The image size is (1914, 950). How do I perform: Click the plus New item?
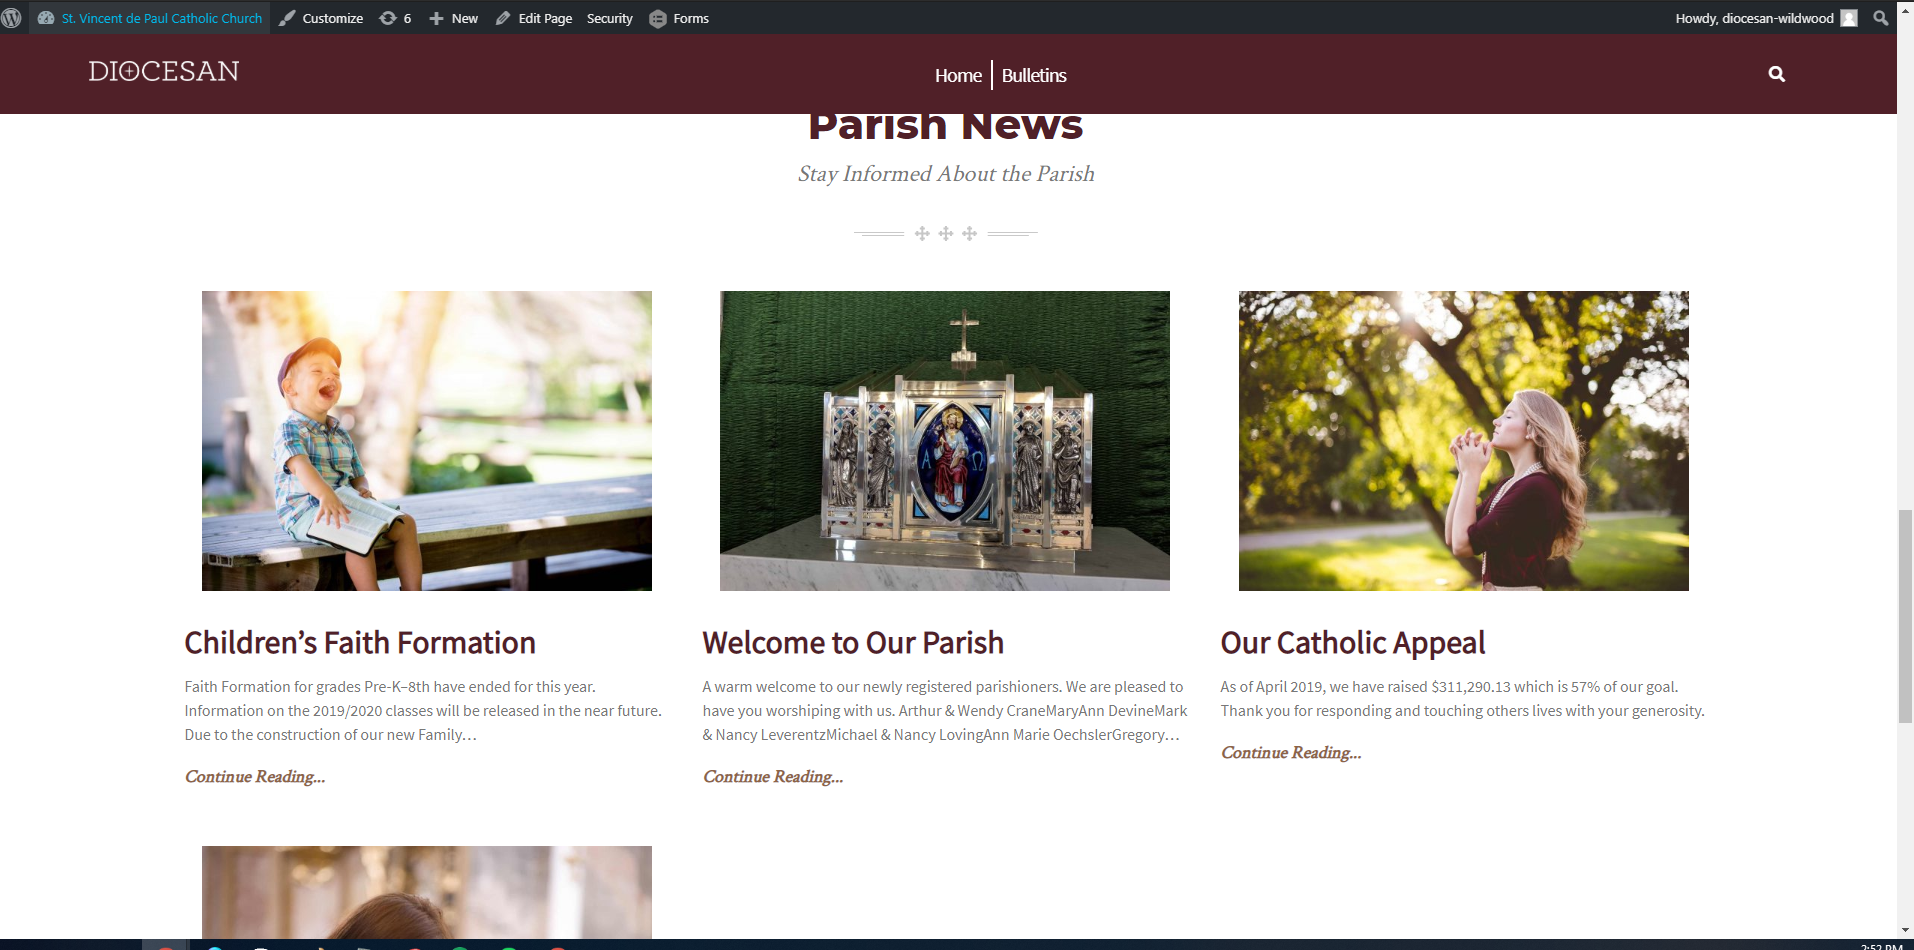[453, 18]
